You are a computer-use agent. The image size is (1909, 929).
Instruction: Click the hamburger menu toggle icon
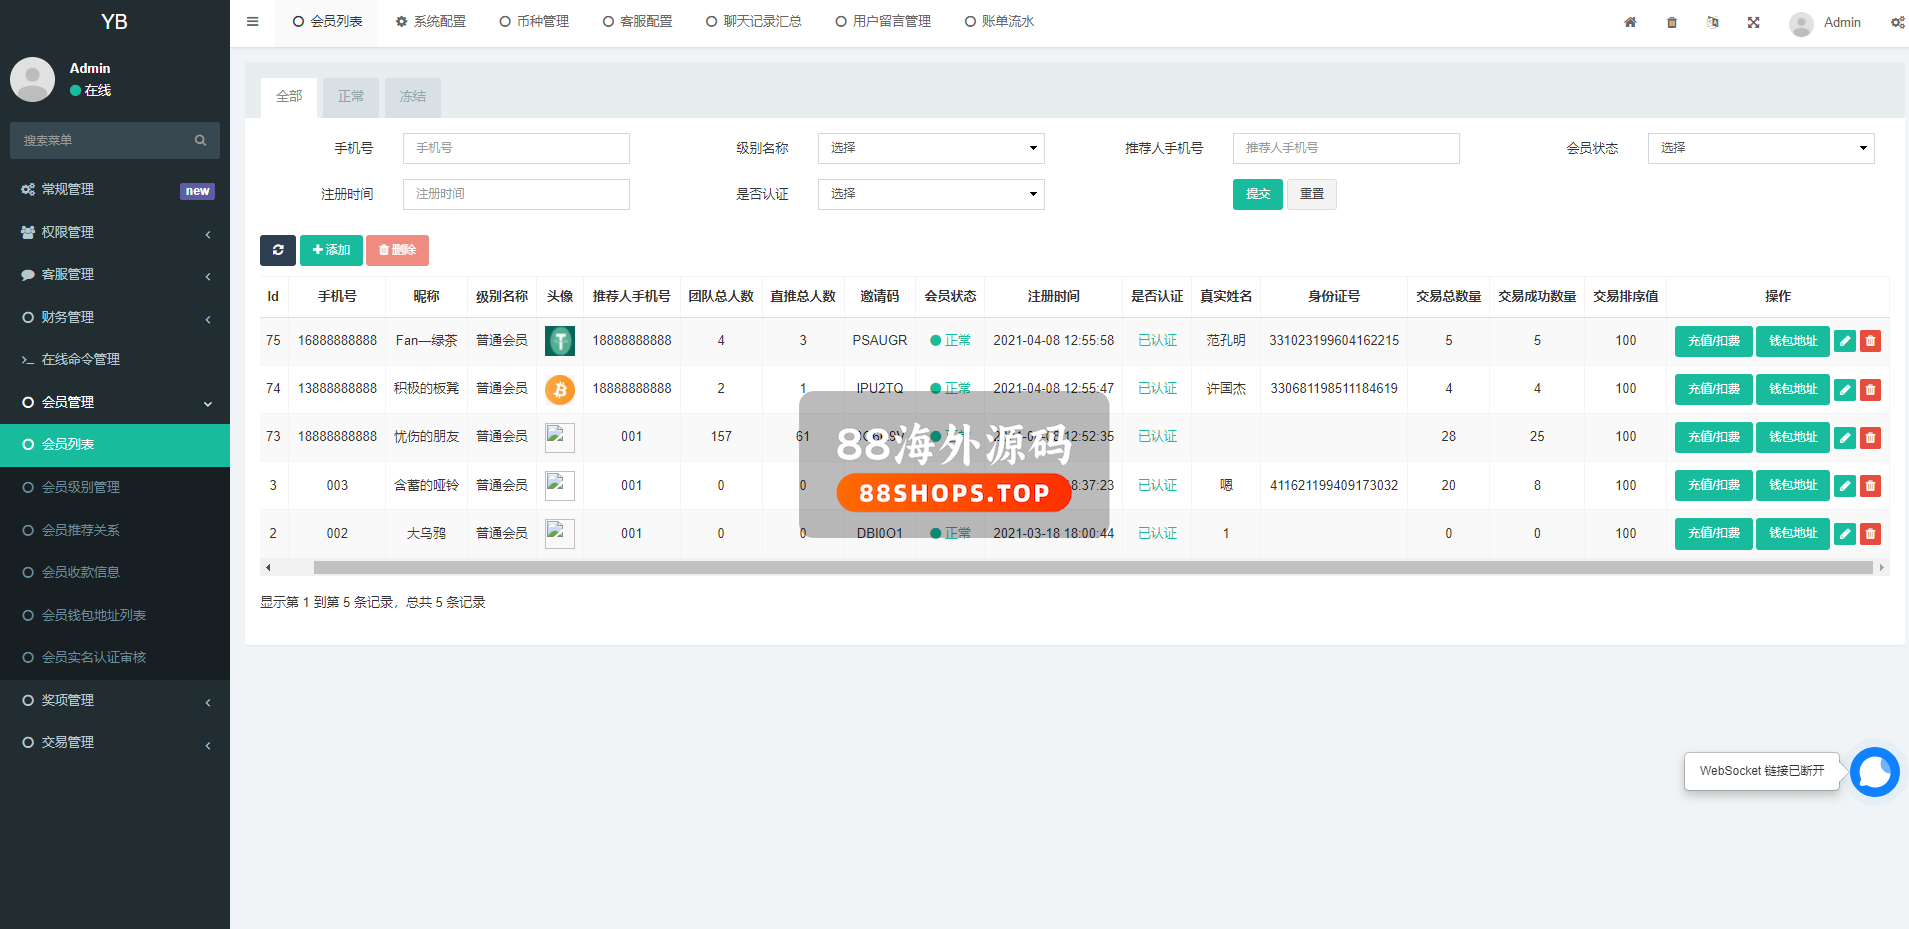[252, 22]
